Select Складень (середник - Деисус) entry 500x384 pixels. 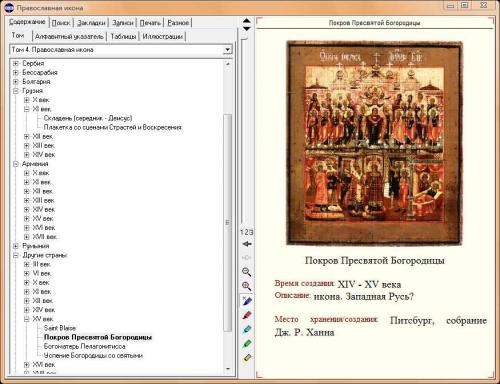tap(88, 118)
